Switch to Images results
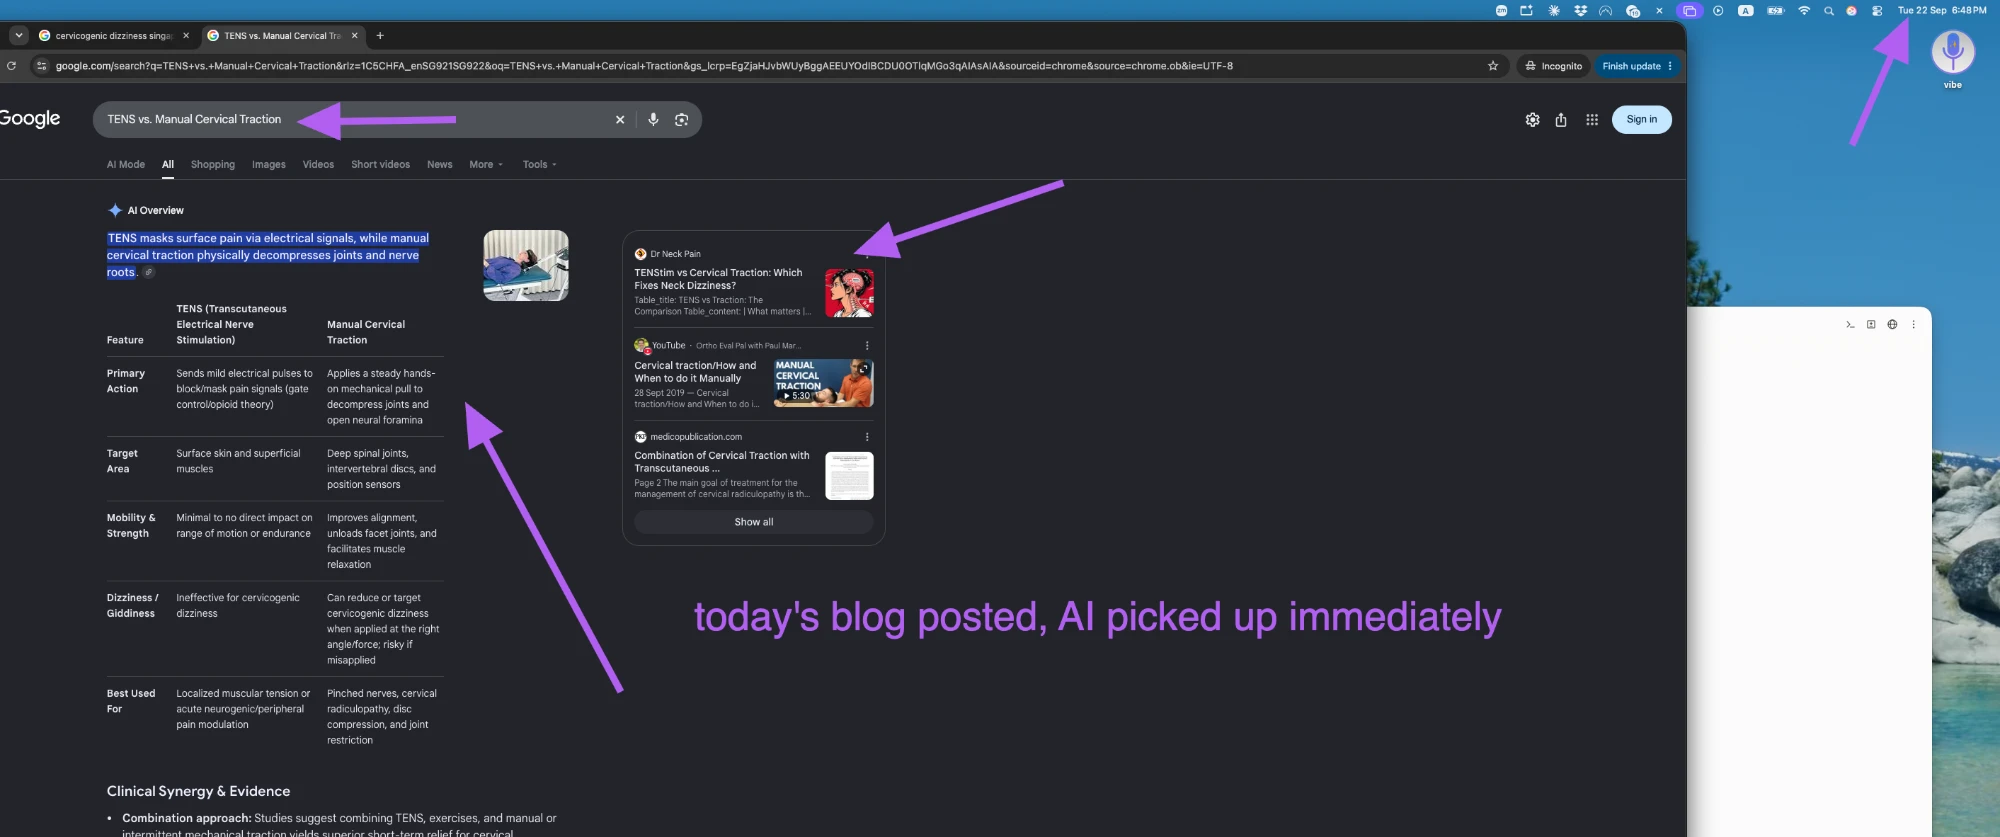The width and height of the screenshot is (2000, 837). [269, 165]
